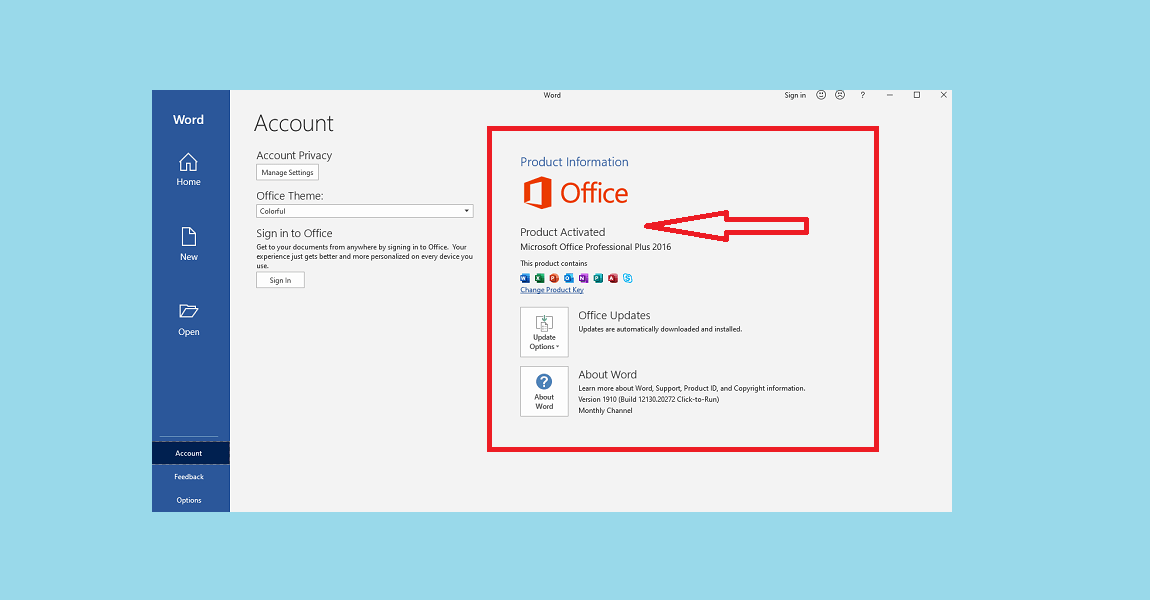This screenshot has height=600, width=1150.
Task: Click the OneNote product icon
Action: [x=584, y=278]
